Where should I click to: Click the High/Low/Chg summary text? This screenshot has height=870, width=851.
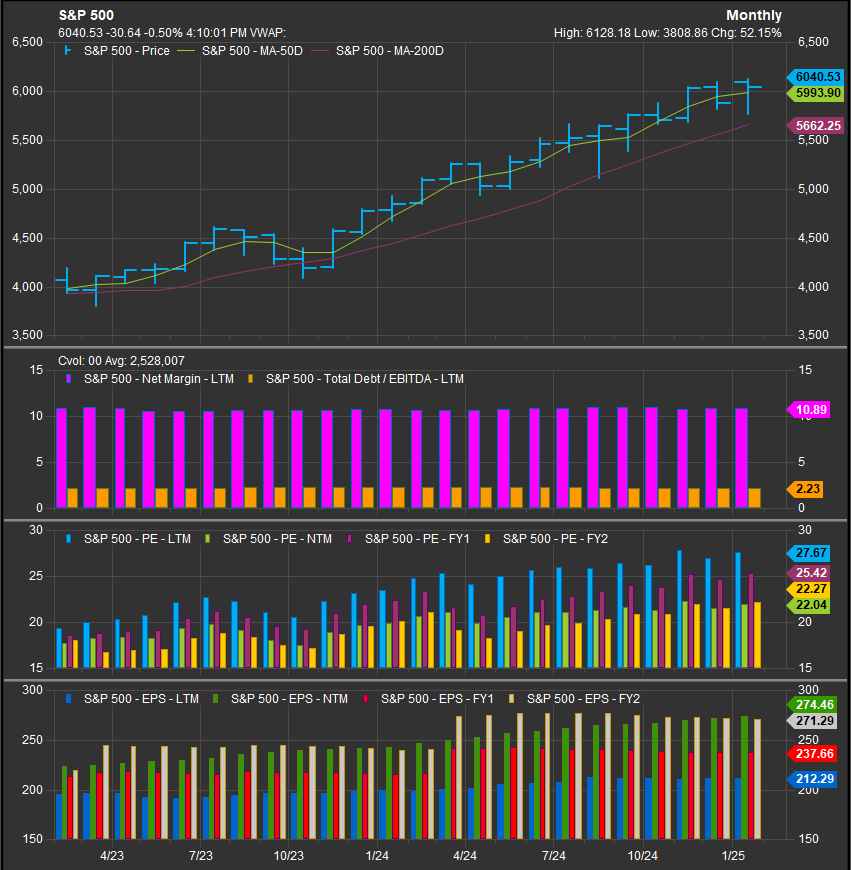pyautogui.click(x=667, y=33)
